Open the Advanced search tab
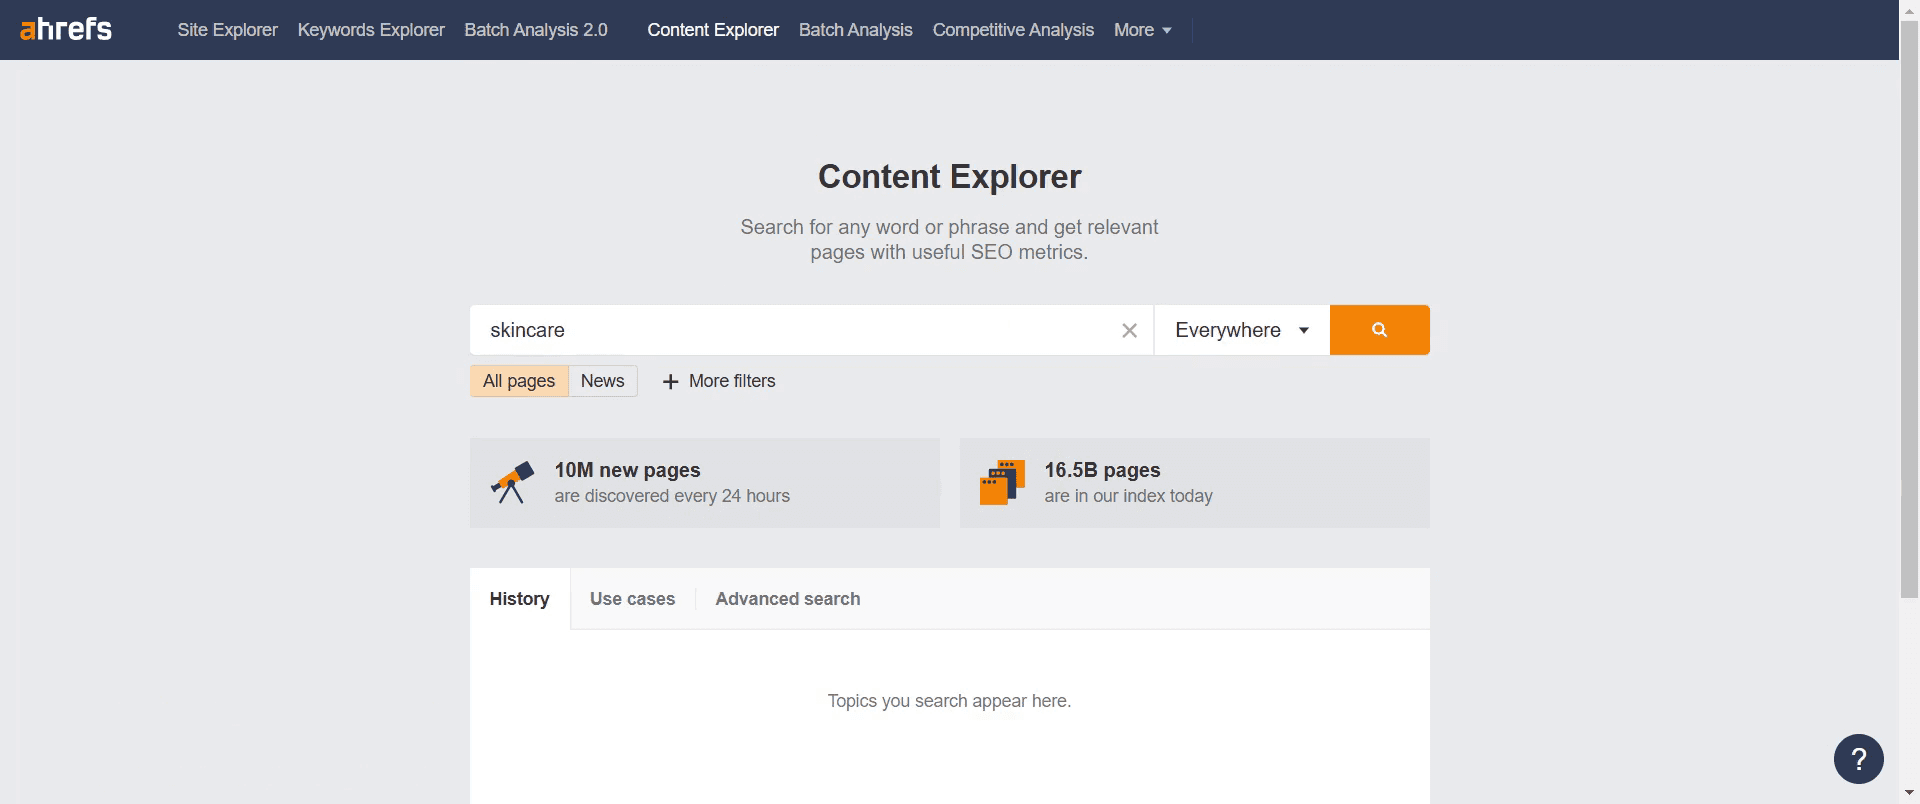 pyautogui.click(x=787, y=599)
